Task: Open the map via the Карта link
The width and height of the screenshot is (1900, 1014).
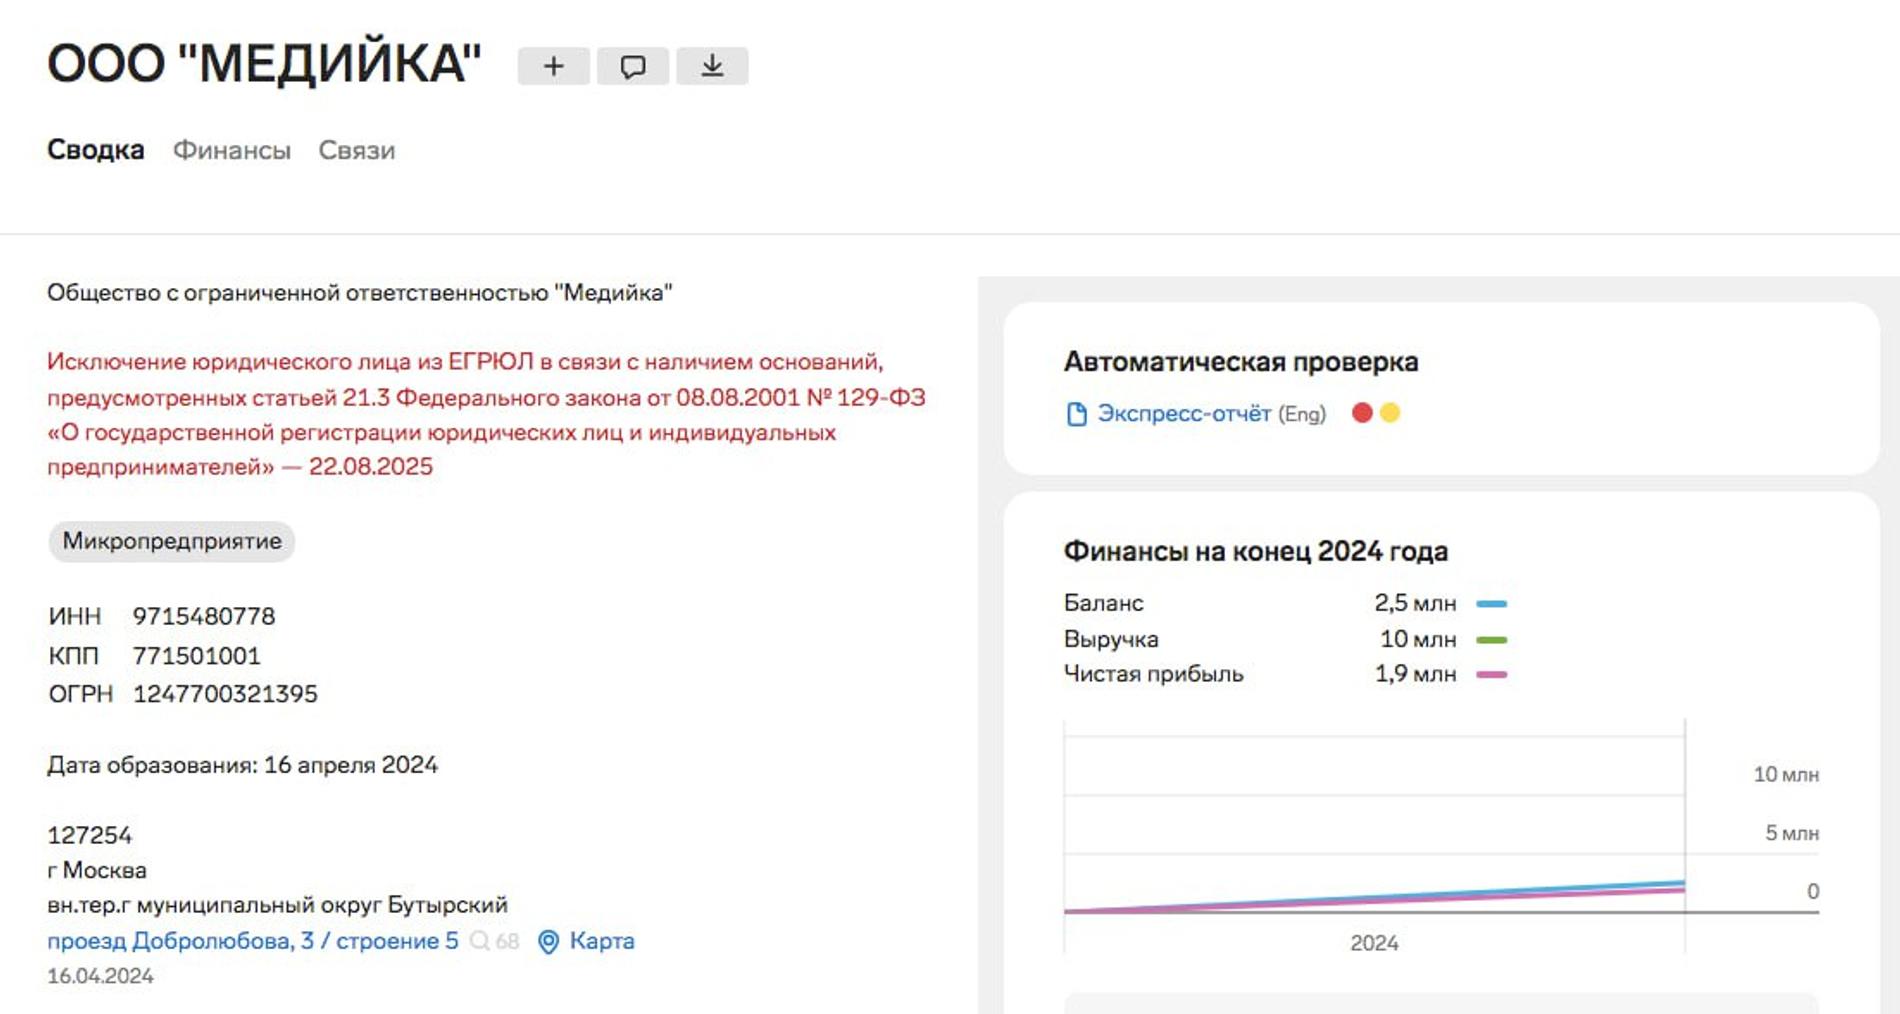Action: [x=600, y=940]
